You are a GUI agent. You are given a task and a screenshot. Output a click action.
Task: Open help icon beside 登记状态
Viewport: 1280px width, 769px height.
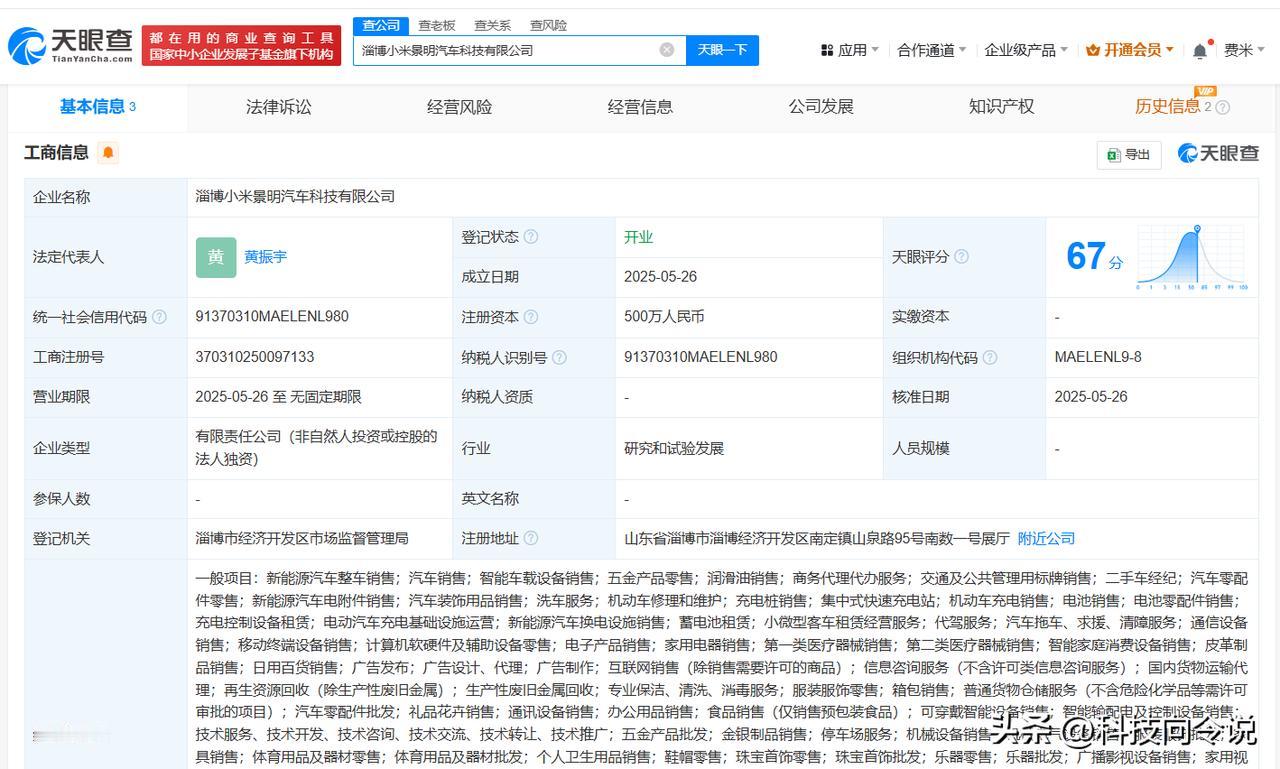531,237
